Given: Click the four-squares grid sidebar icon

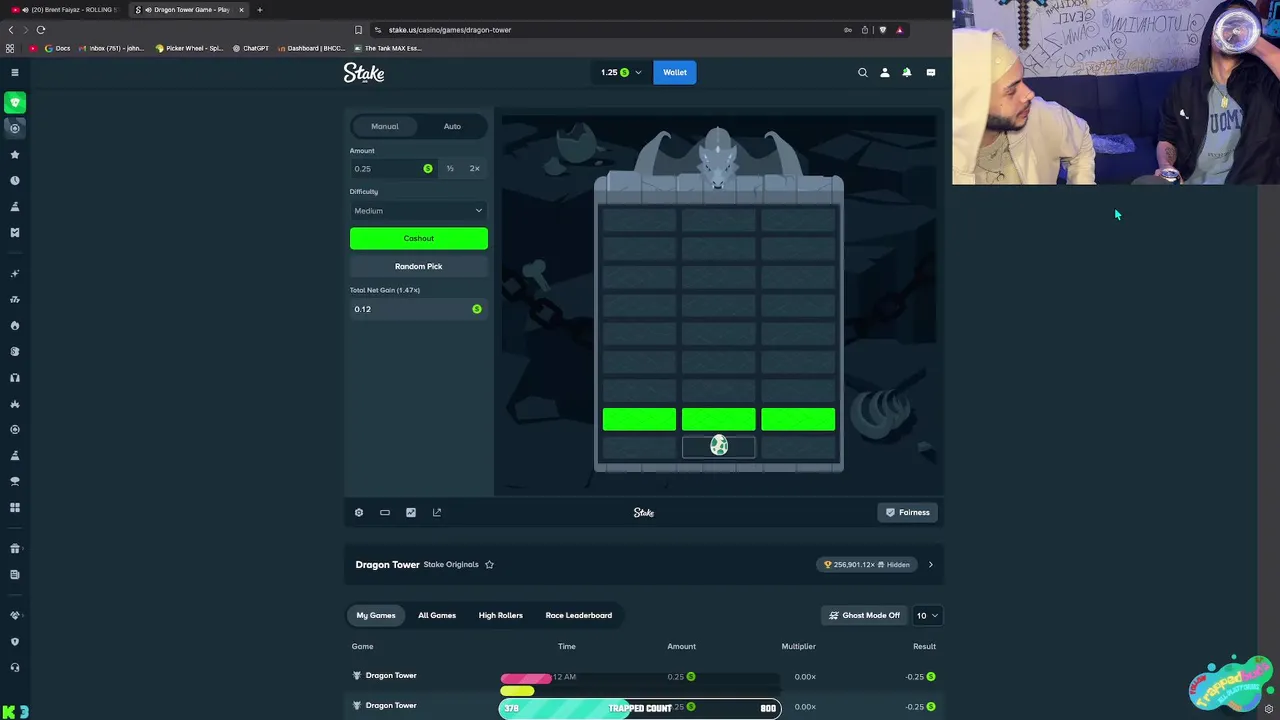Looking at the screenshot, I should 15,508.
